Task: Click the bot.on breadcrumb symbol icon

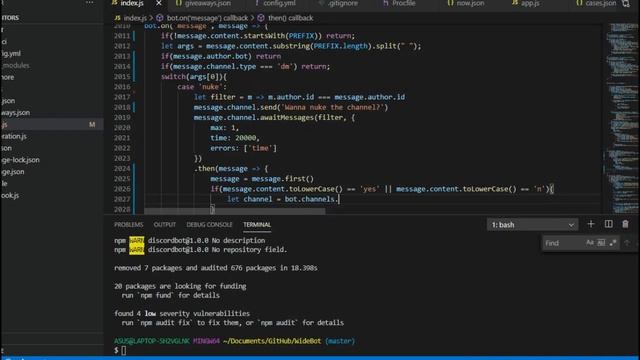Action: pyautogui.click(x=160, y=18)
